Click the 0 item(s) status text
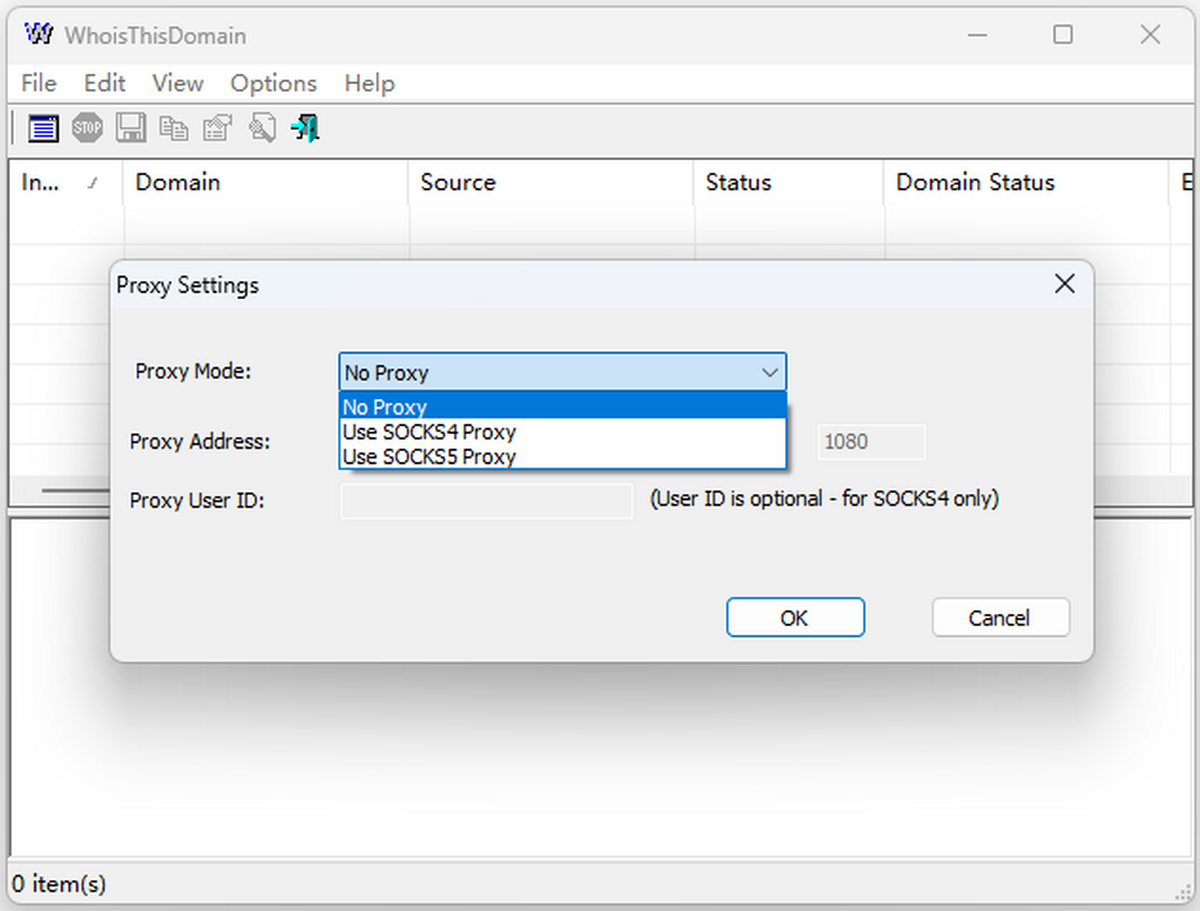This screenshot has width=1200, height=911. pyautogui.click(x=59, y=884)
